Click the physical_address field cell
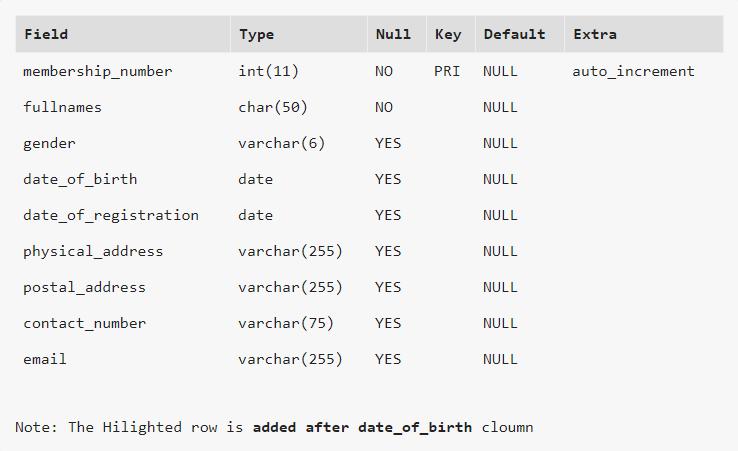The width and height of the screenshot is (738, 451). click(x=93, y=251)
